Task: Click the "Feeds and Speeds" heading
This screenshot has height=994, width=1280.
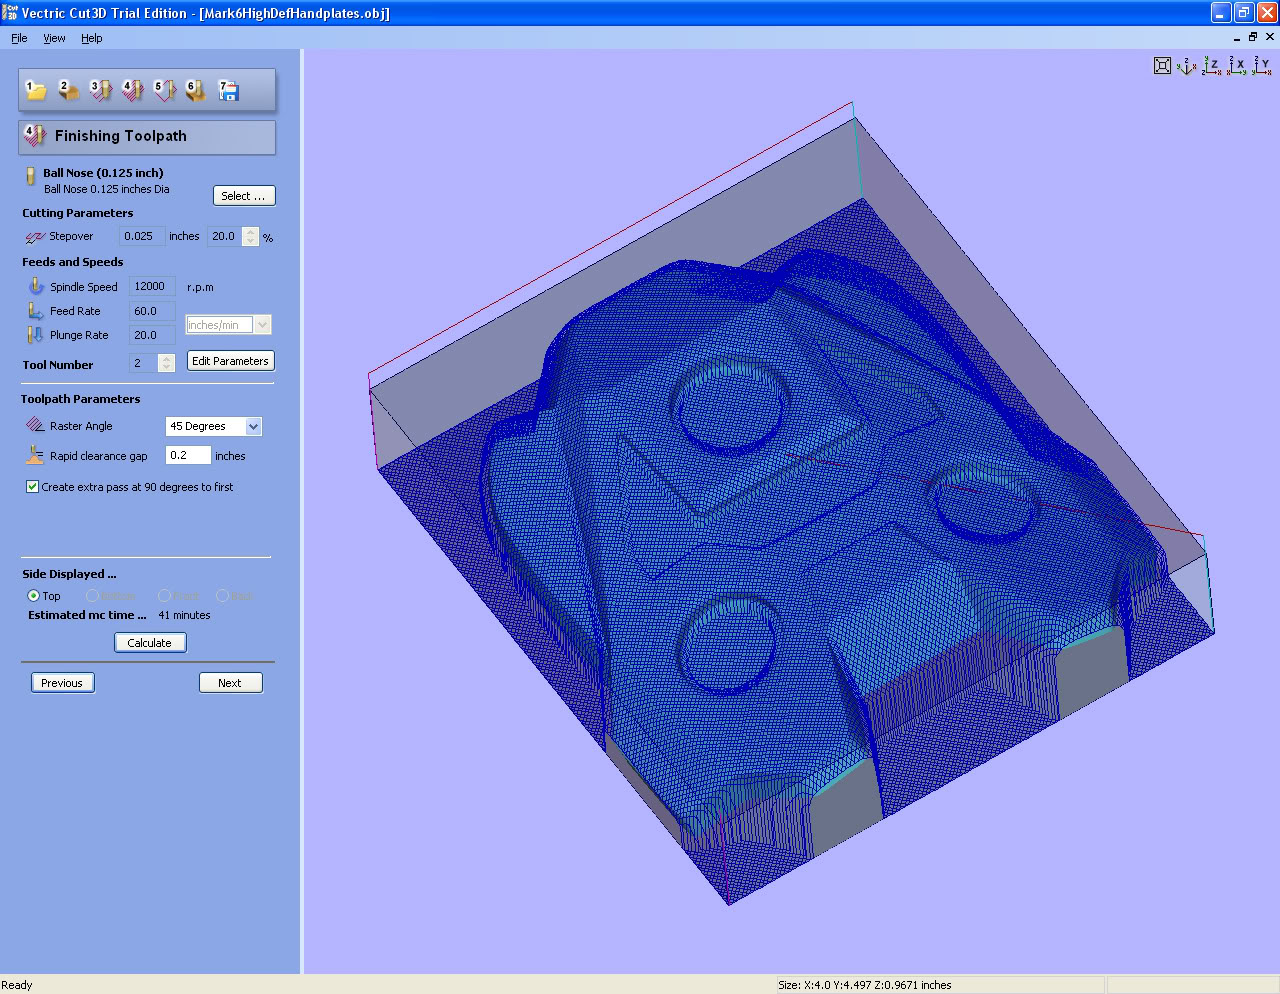Action: 73,262
